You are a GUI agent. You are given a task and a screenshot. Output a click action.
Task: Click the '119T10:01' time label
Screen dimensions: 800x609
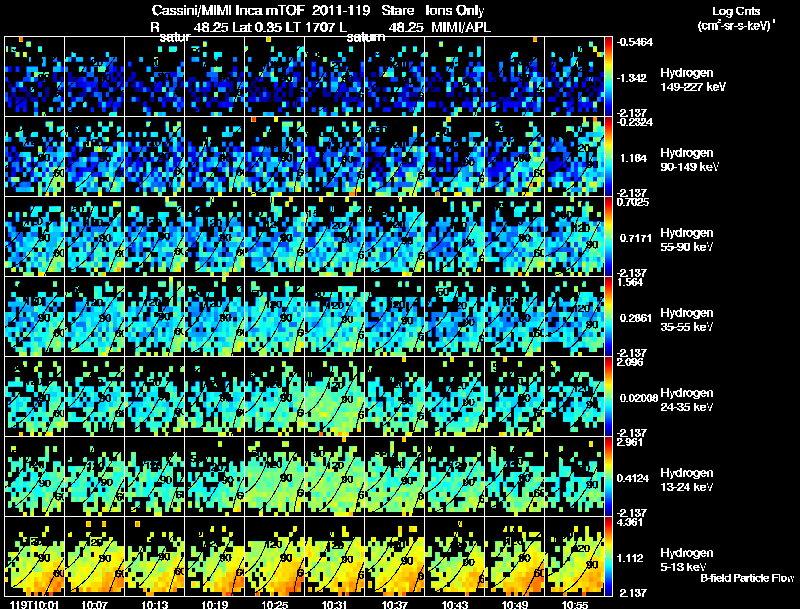tap(34, 604)
